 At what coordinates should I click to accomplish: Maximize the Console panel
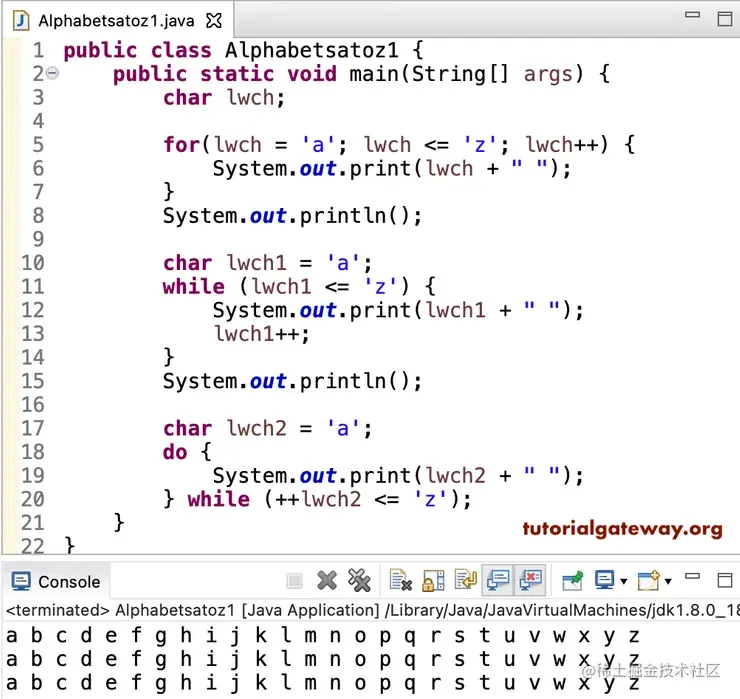pos(724,580)
